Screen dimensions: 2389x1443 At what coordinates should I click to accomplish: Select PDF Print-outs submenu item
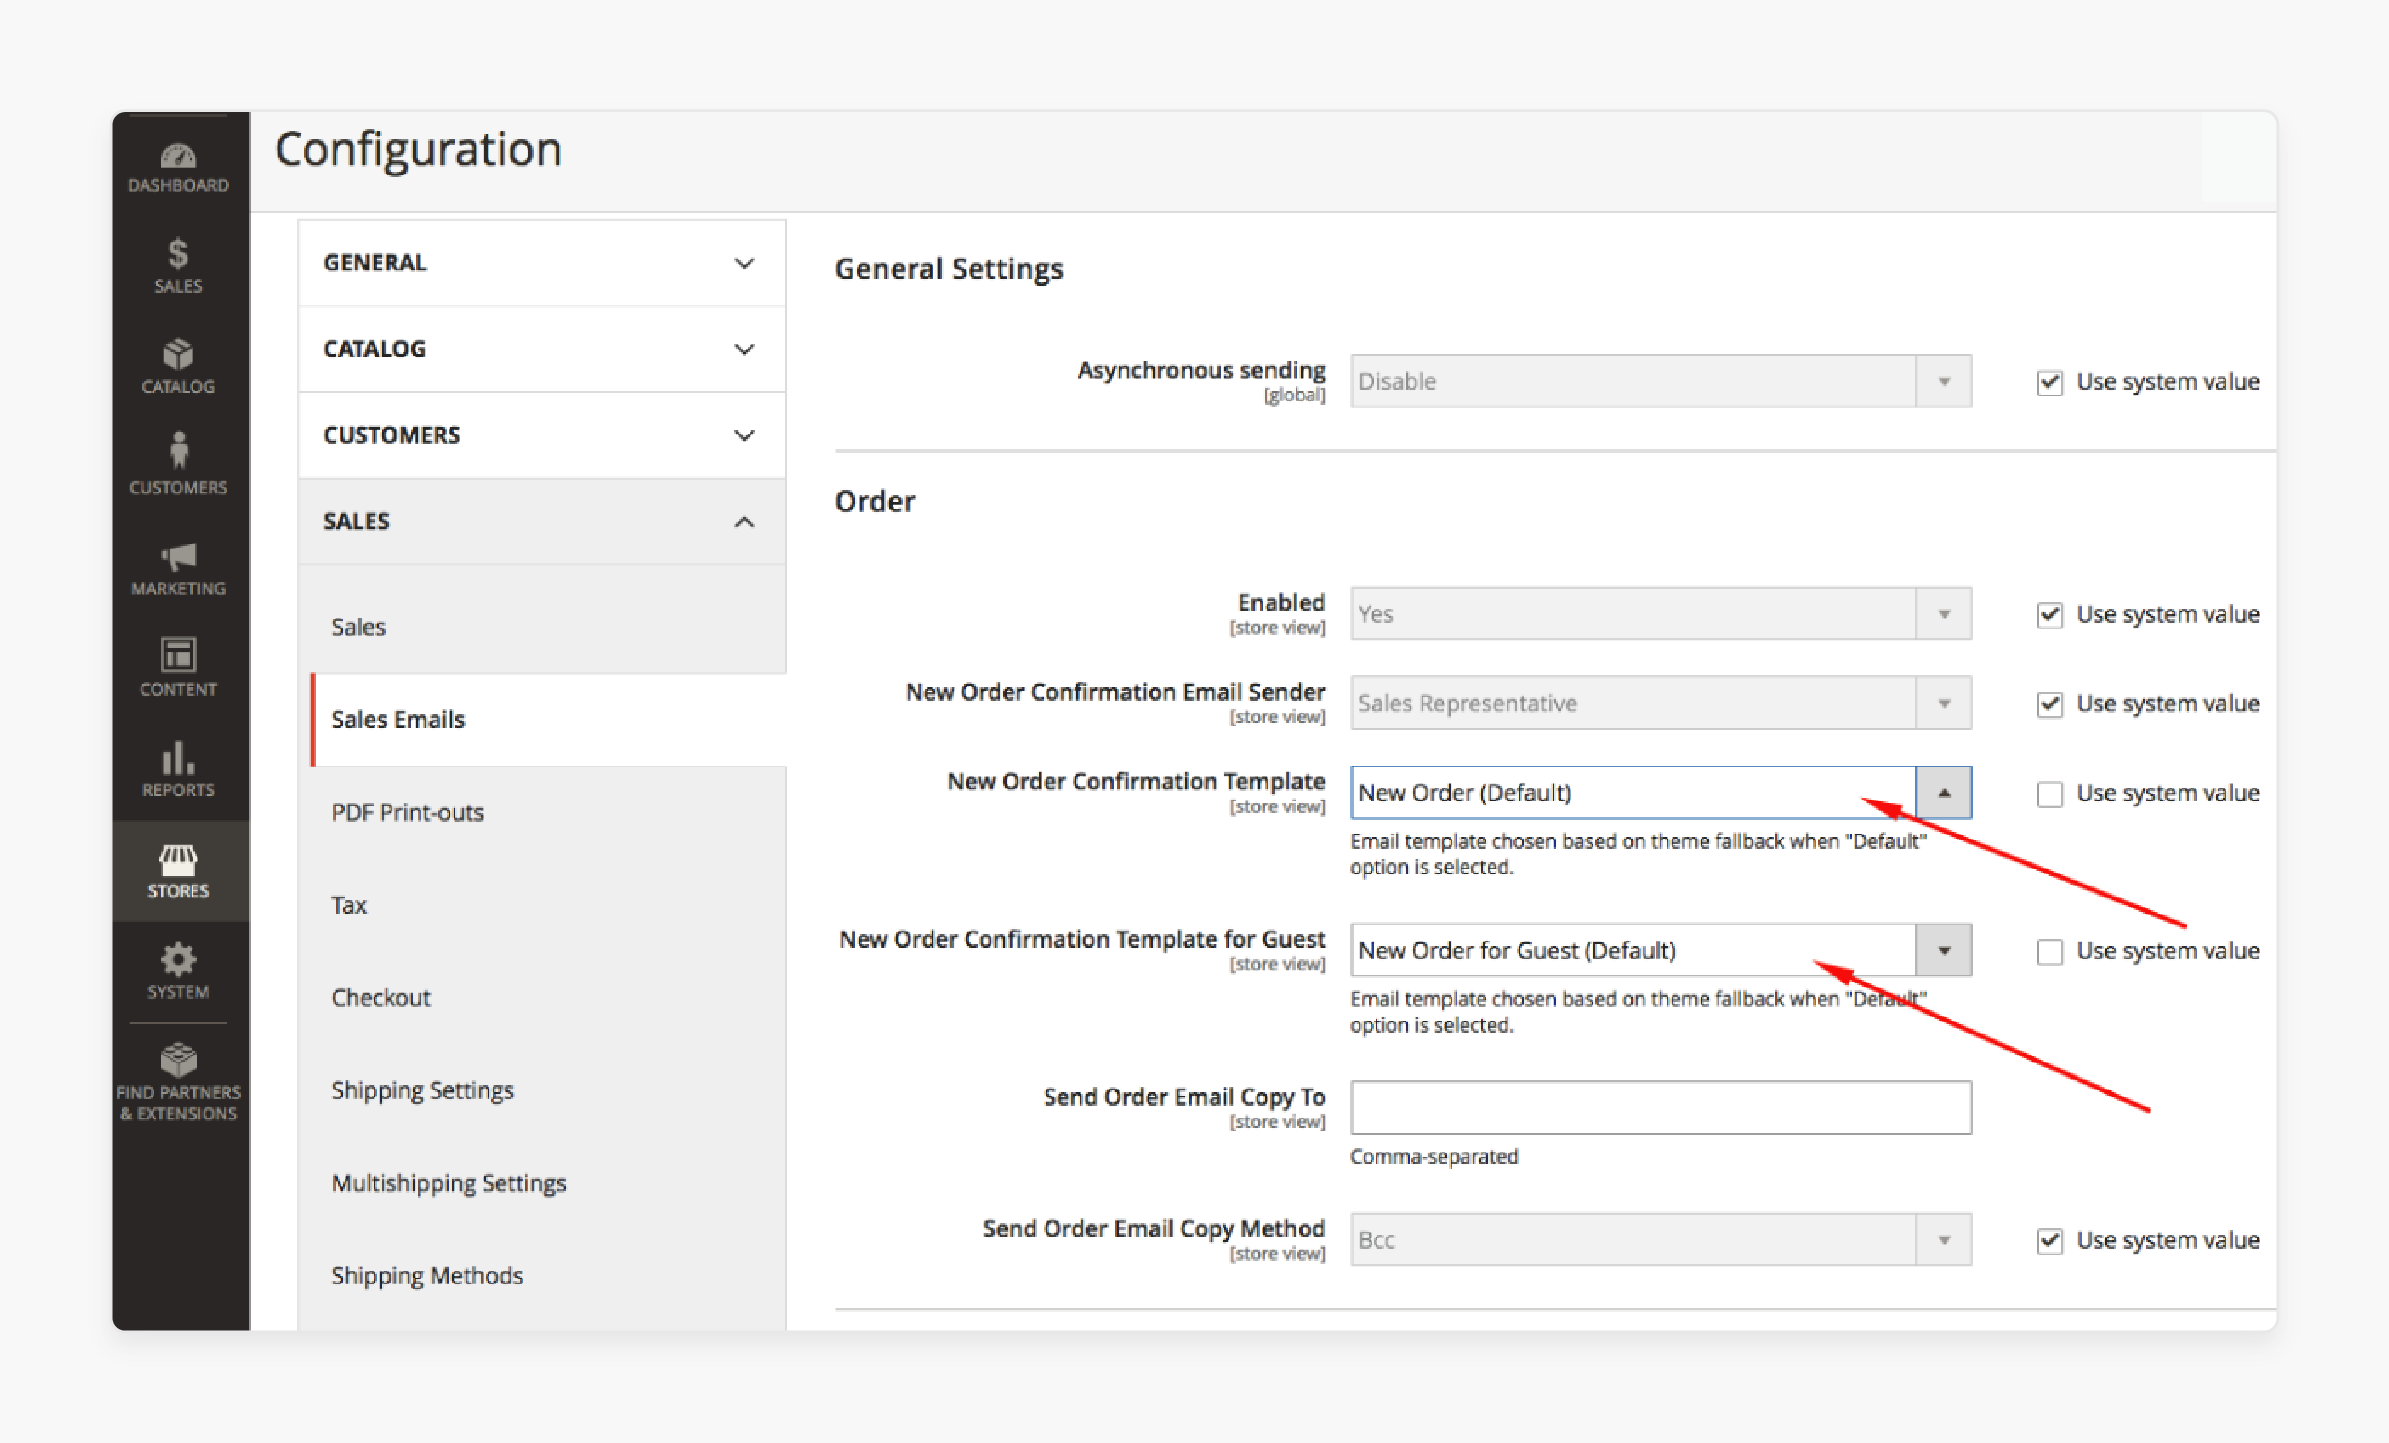coord(407,813)
